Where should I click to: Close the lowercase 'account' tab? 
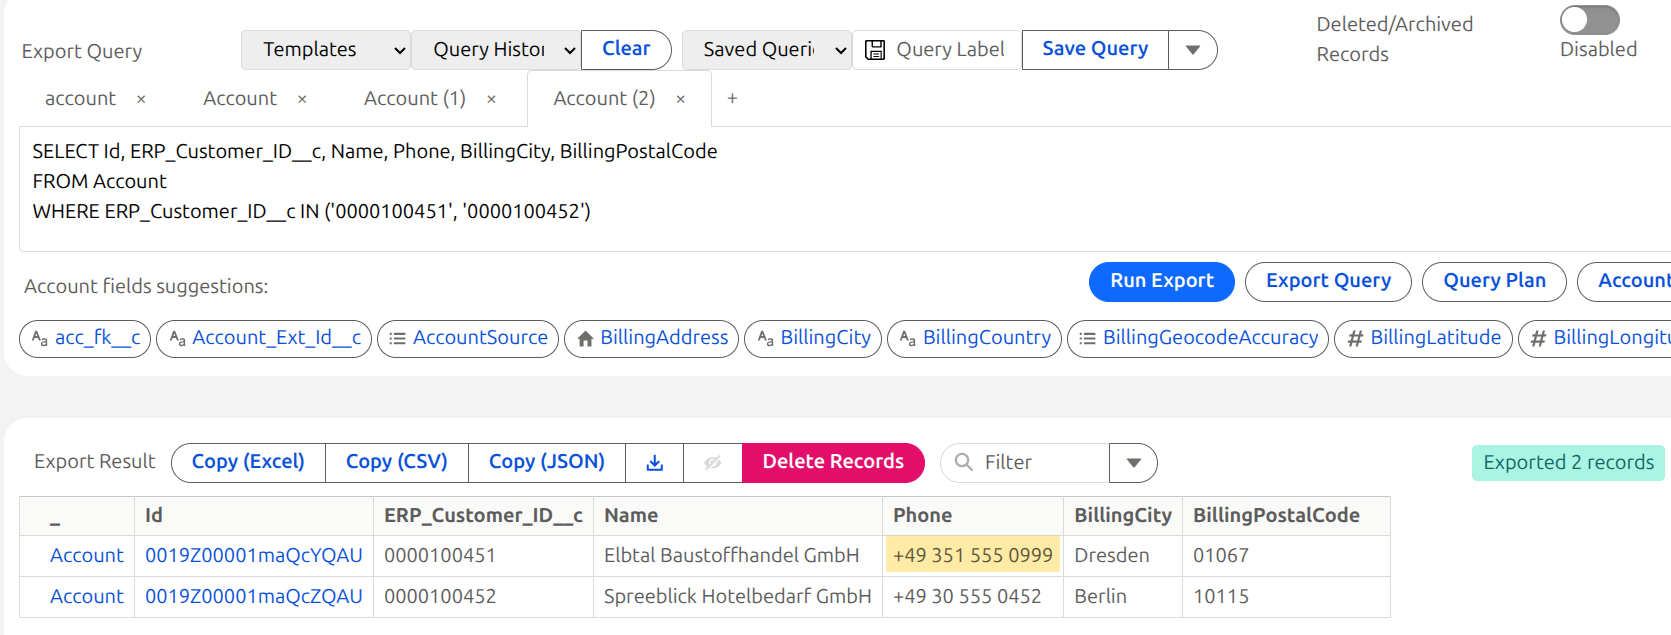click(141, 99)
